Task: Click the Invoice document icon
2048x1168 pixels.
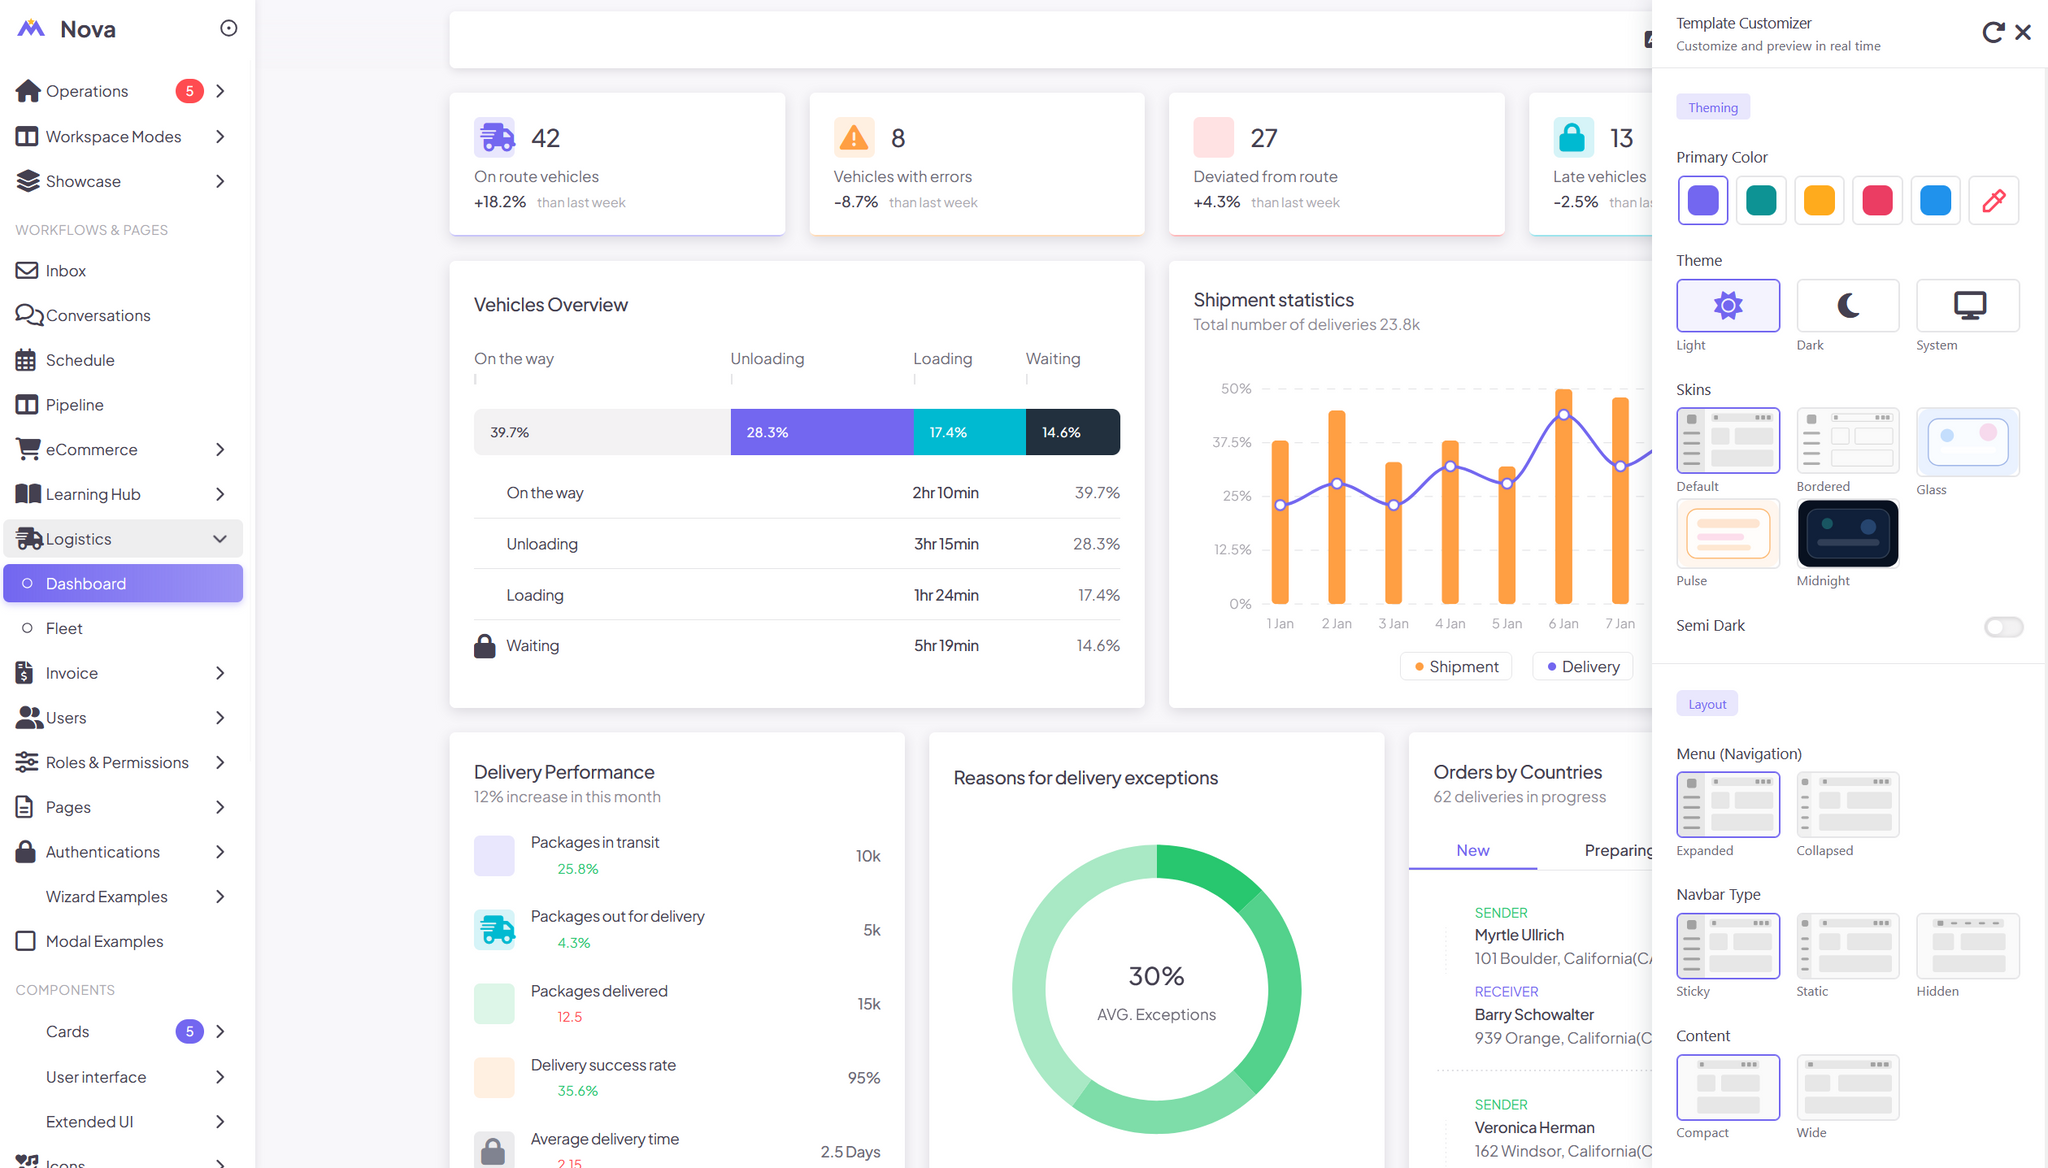Action: 25,673
